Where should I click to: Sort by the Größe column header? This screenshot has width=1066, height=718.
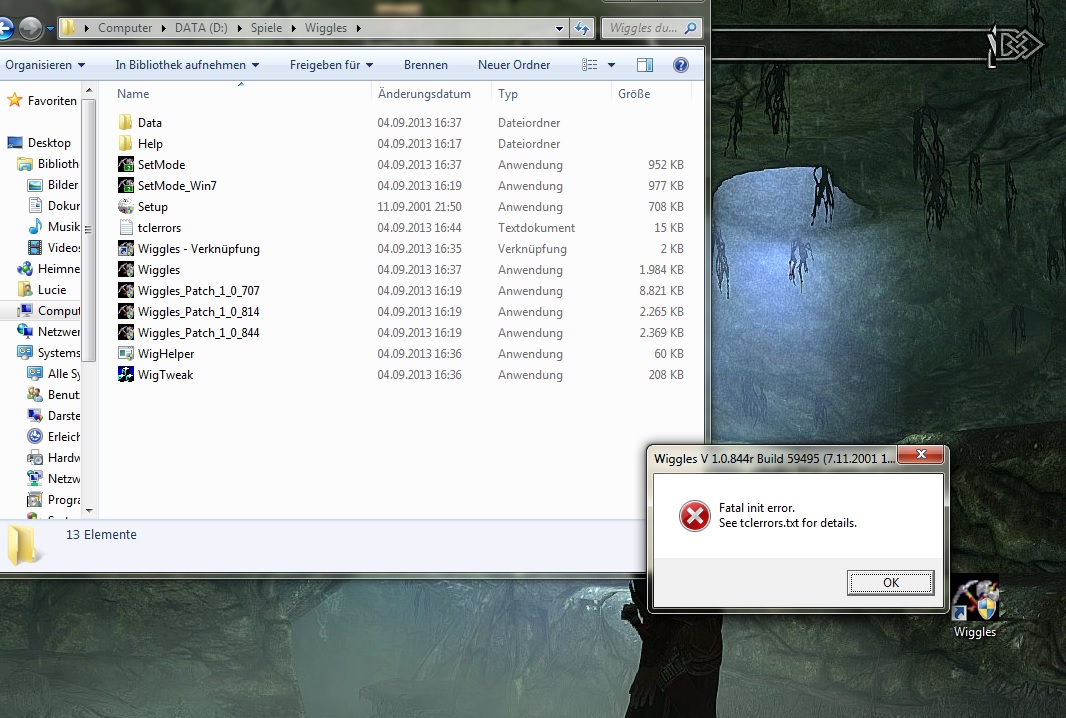[634, 94]
